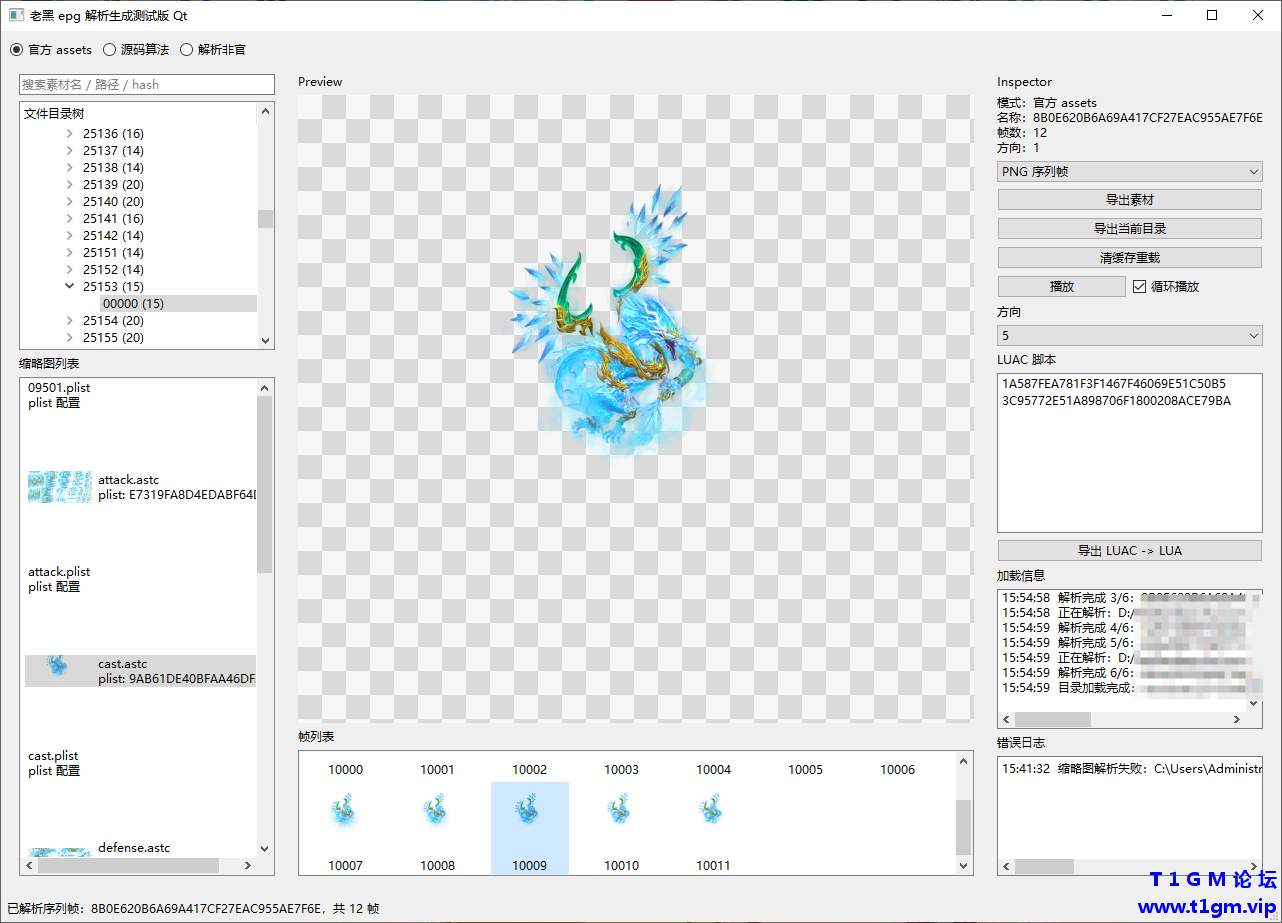Select tree row 25151 (14)
This screenshot has width=1282, height=923.
pyautogui.click(x=113, y=253)
